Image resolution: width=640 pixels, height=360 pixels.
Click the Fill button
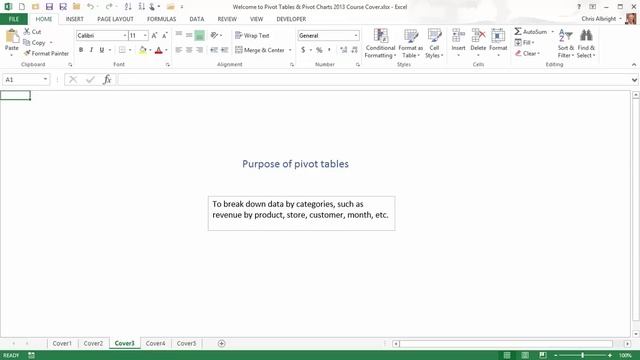pyautogui.click(x=524, y=42)
